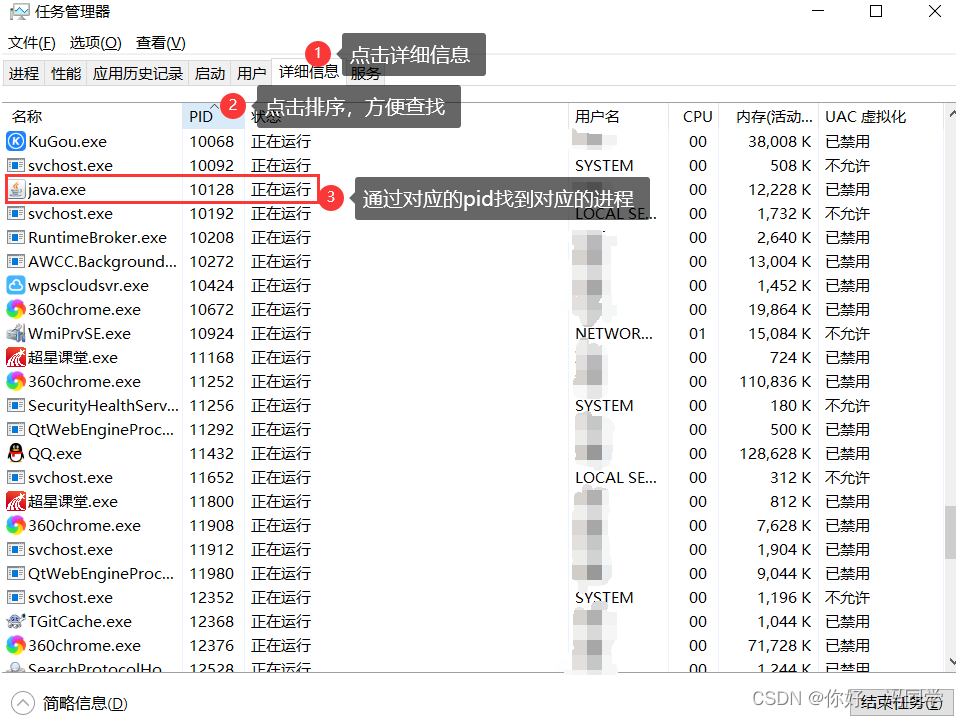Click the wpscloudsvr.exe name text
958x717 pixels.
pos(89,286)
